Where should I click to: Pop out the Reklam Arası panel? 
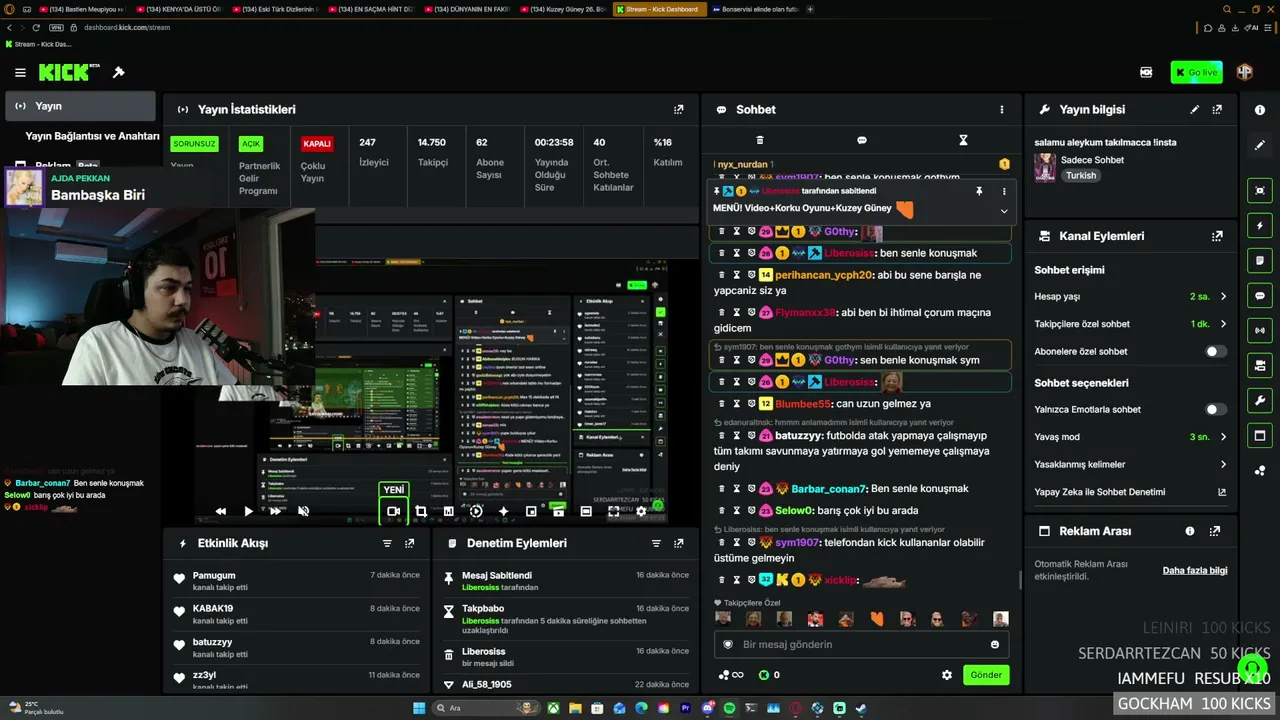[1217, 531]
